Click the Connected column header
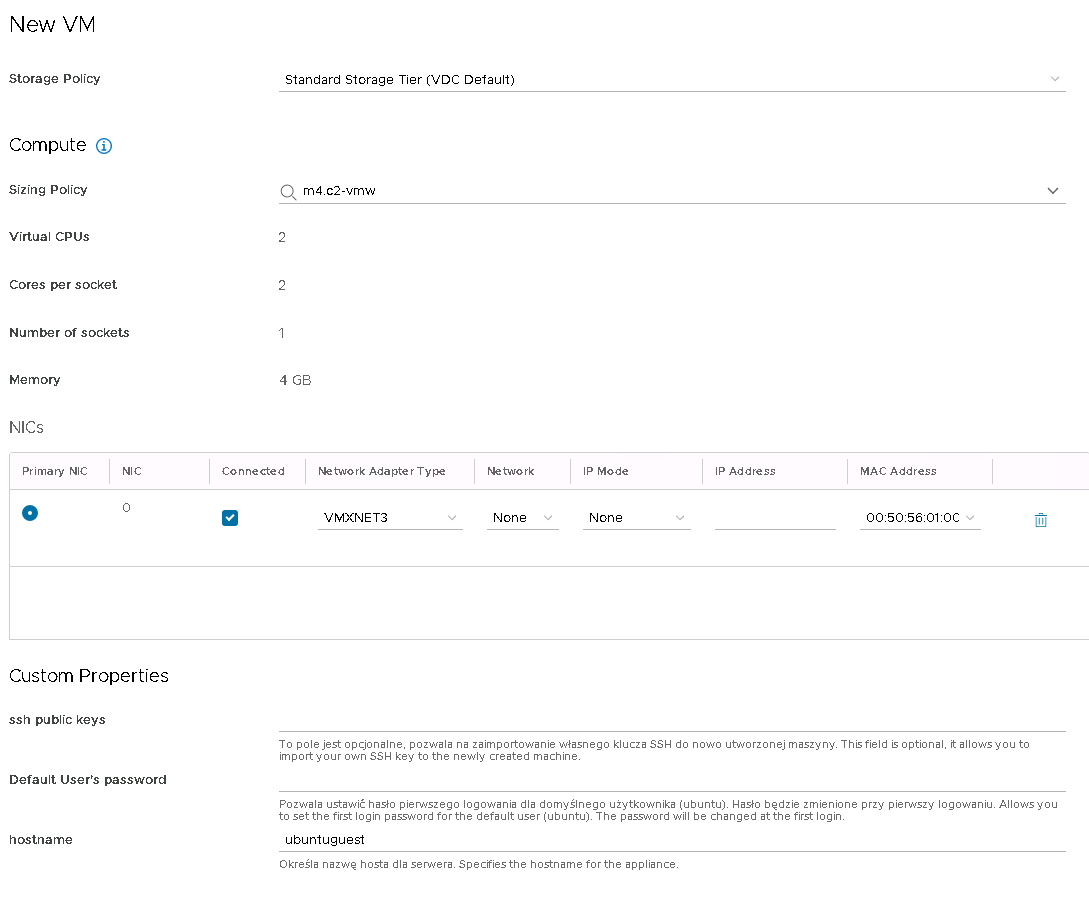 [x=253, y=471]
